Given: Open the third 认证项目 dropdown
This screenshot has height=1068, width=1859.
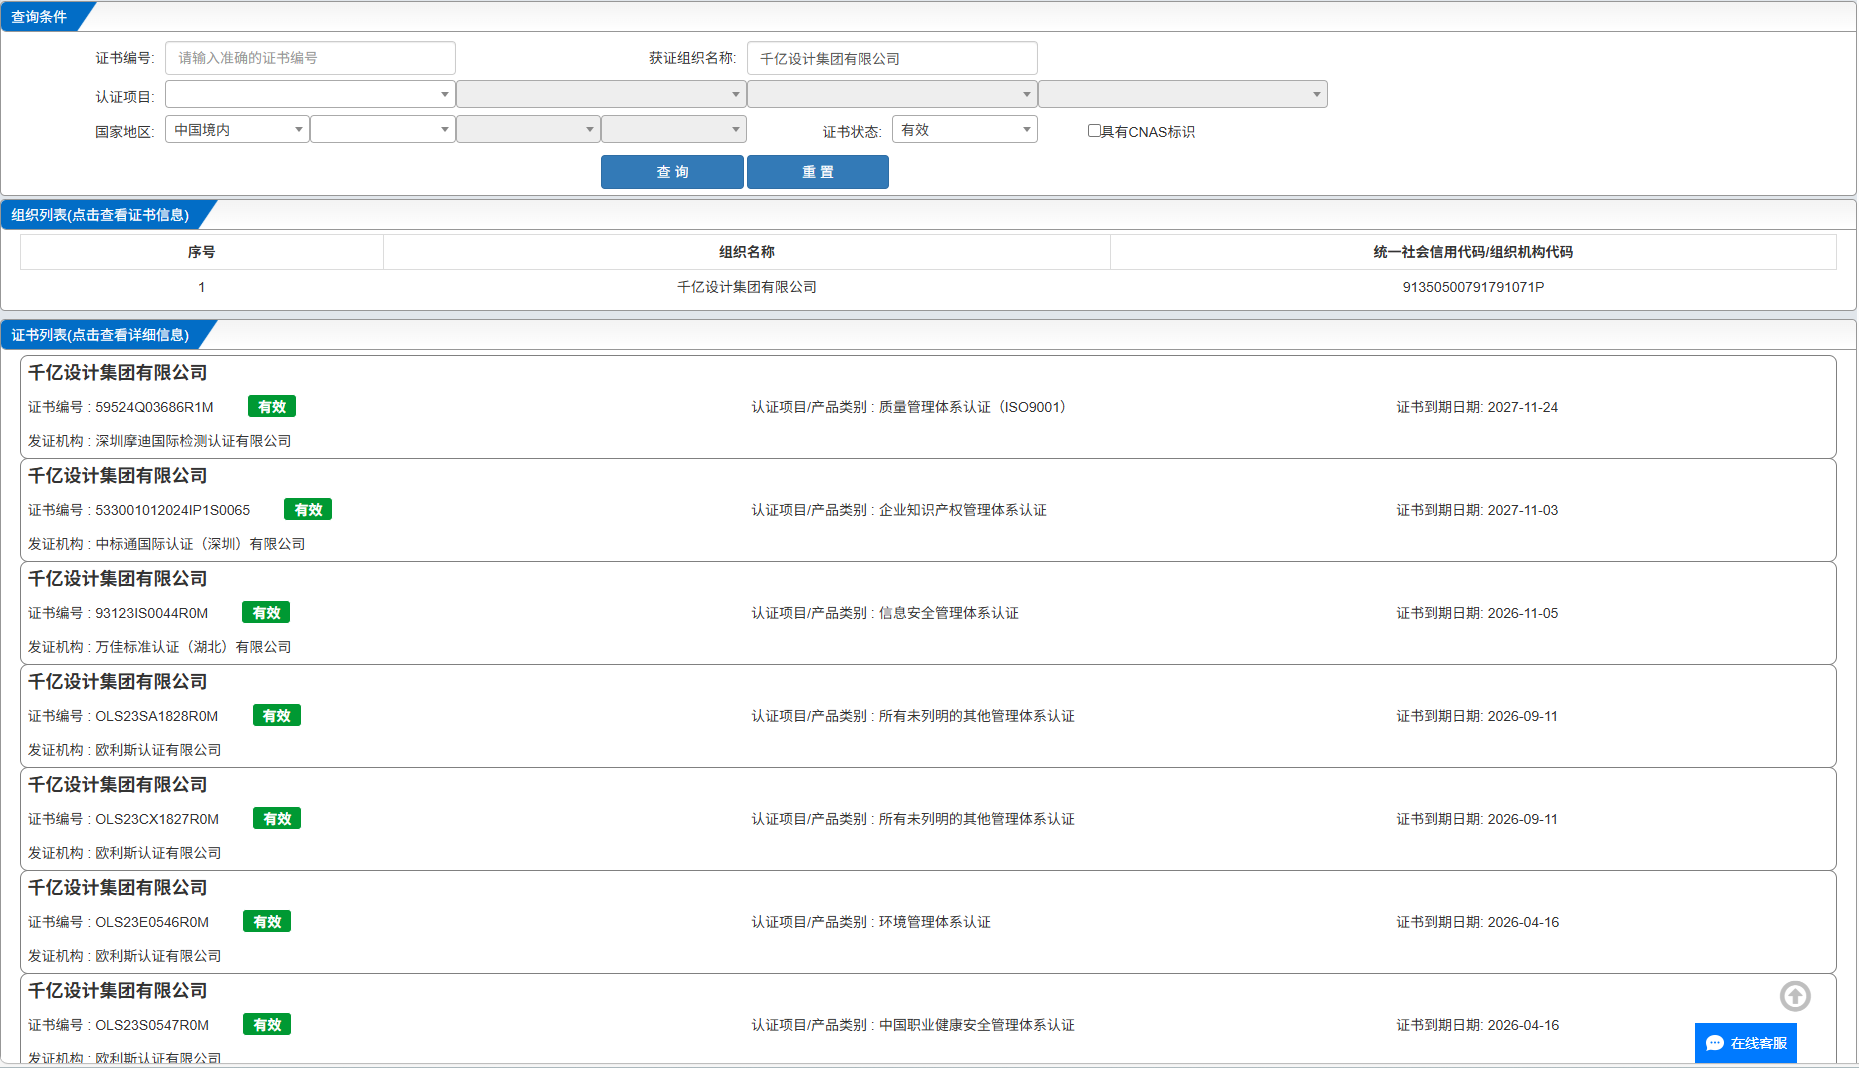Looking at the screenshot, I should [892, 94].
